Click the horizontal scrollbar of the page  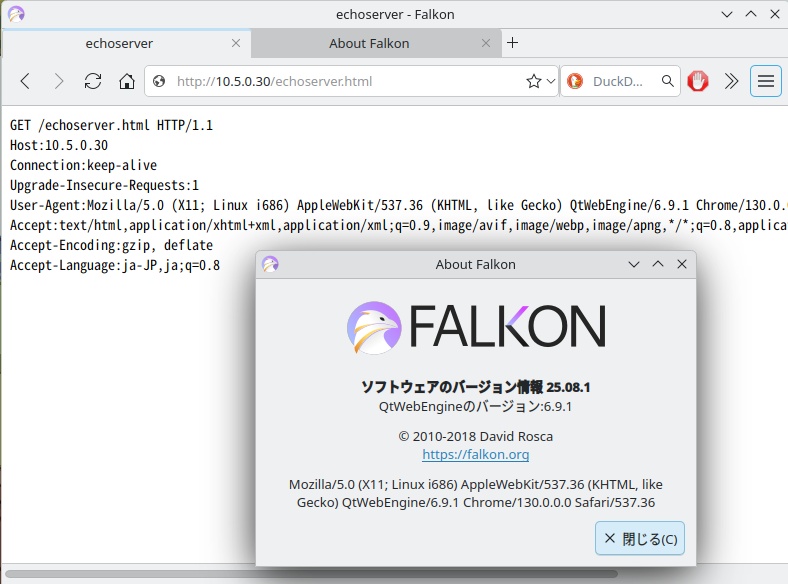pyautogui.click(x=312, y=574)
